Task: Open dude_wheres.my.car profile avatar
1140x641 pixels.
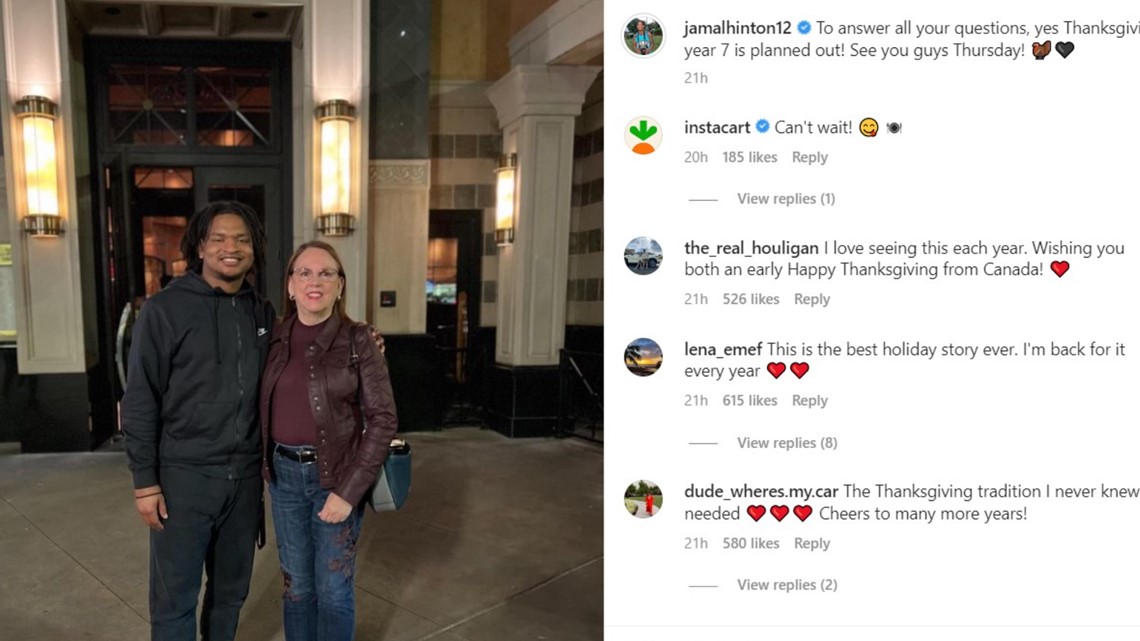Action: (643, 499)
